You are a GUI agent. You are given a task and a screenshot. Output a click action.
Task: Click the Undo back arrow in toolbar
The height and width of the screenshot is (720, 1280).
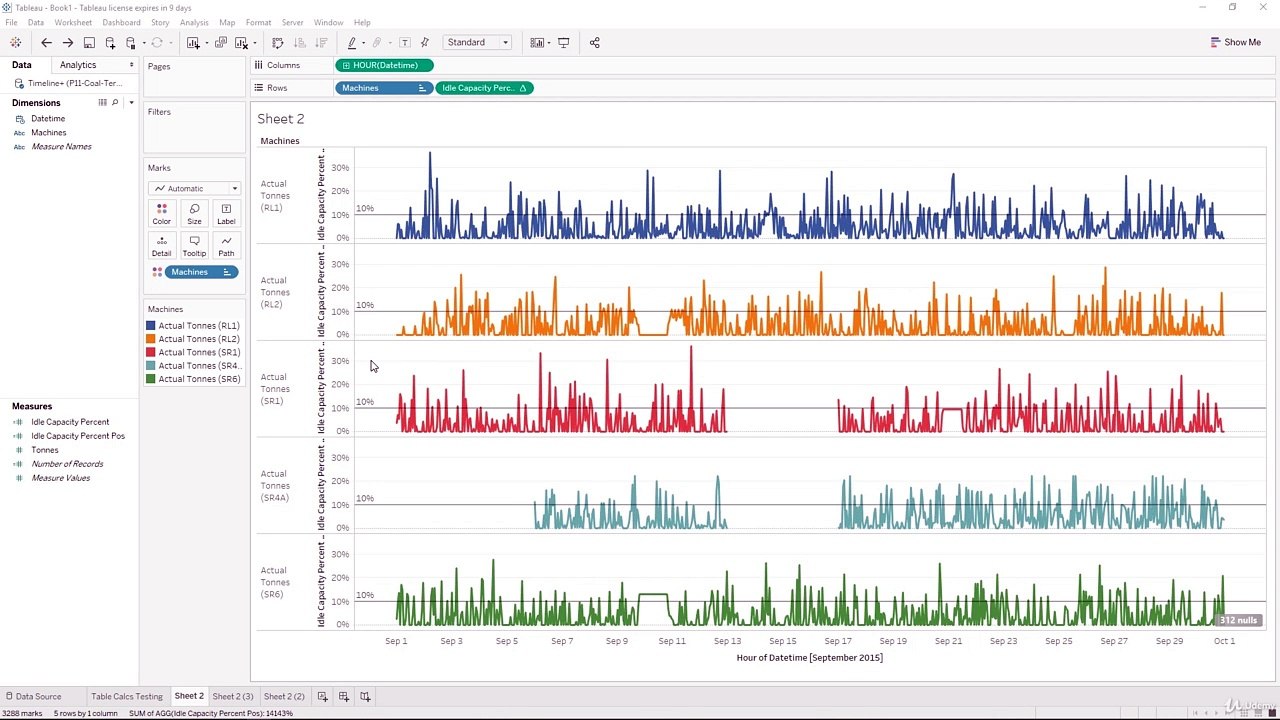[x=46, y=43]
